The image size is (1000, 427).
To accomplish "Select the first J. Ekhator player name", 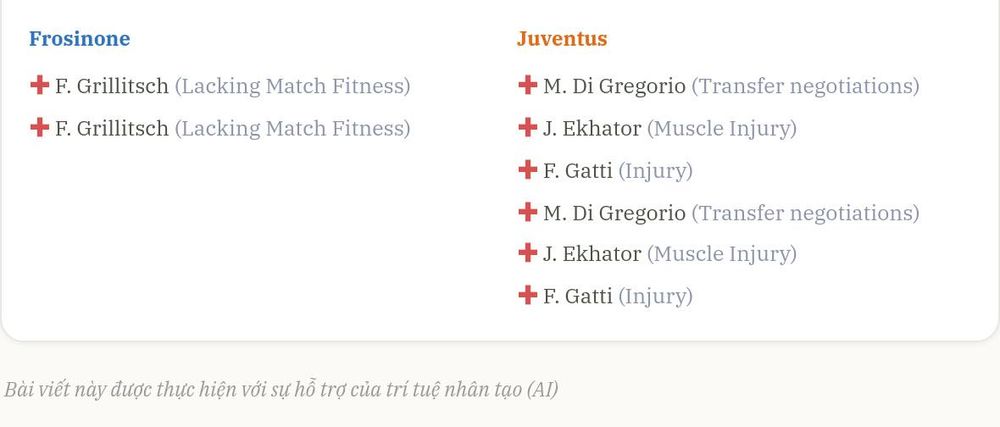I will (592, 129).
